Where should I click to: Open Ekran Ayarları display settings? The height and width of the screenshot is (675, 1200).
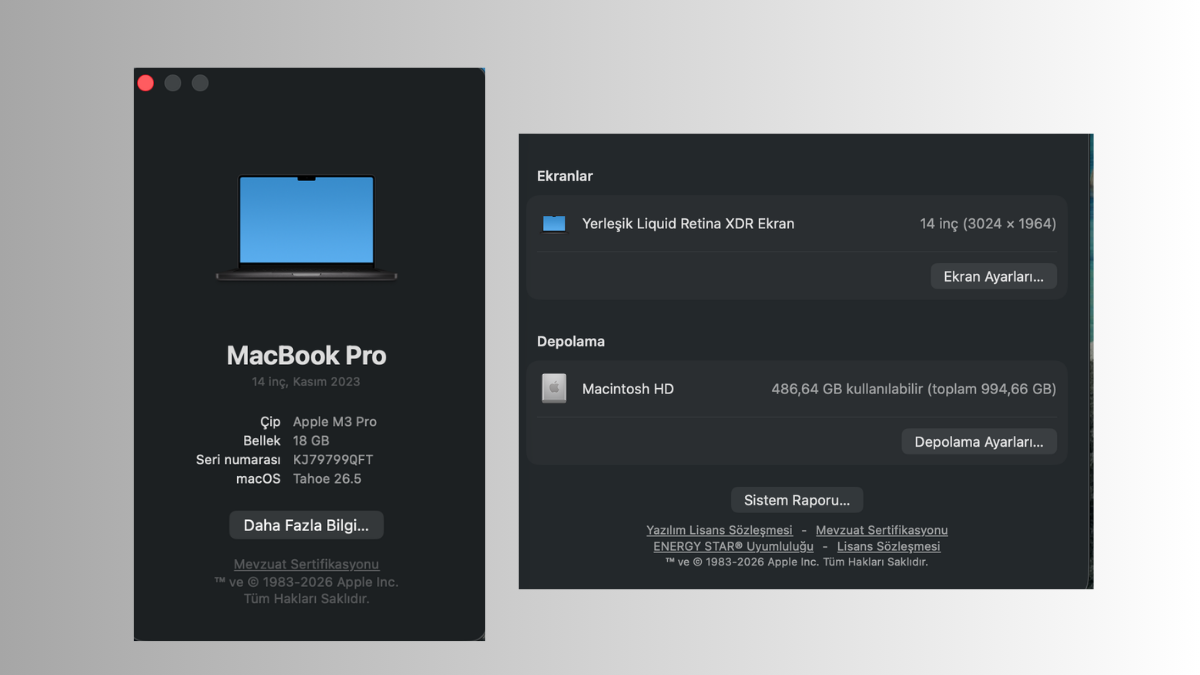tap(993, 277)
